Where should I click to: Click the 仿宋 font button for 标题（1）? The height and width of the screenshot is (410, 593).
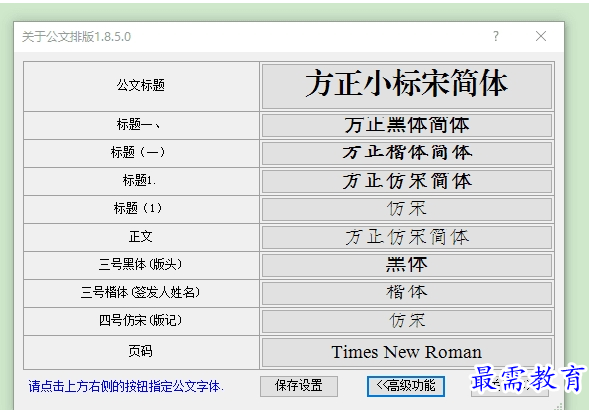pos(407,209)
